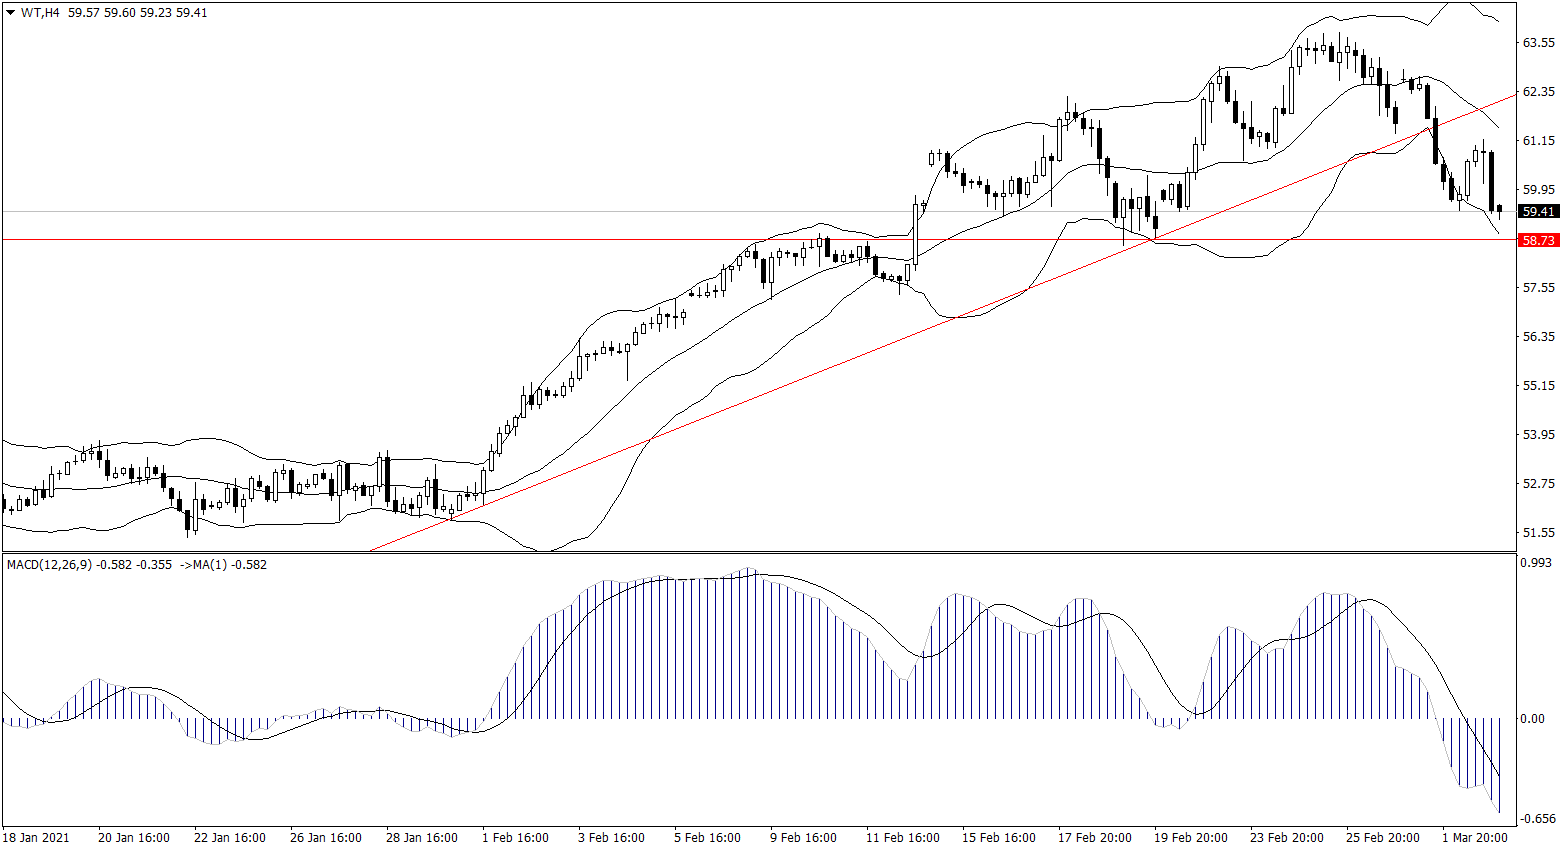
Task: Click the 0.00 level on MACD scale
Action: point(1532,719)
